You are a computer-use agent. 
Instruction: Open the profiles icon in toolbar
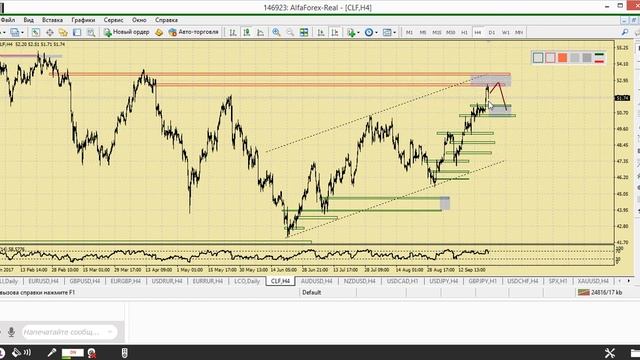pyautogui.click(x=15, y=32)
